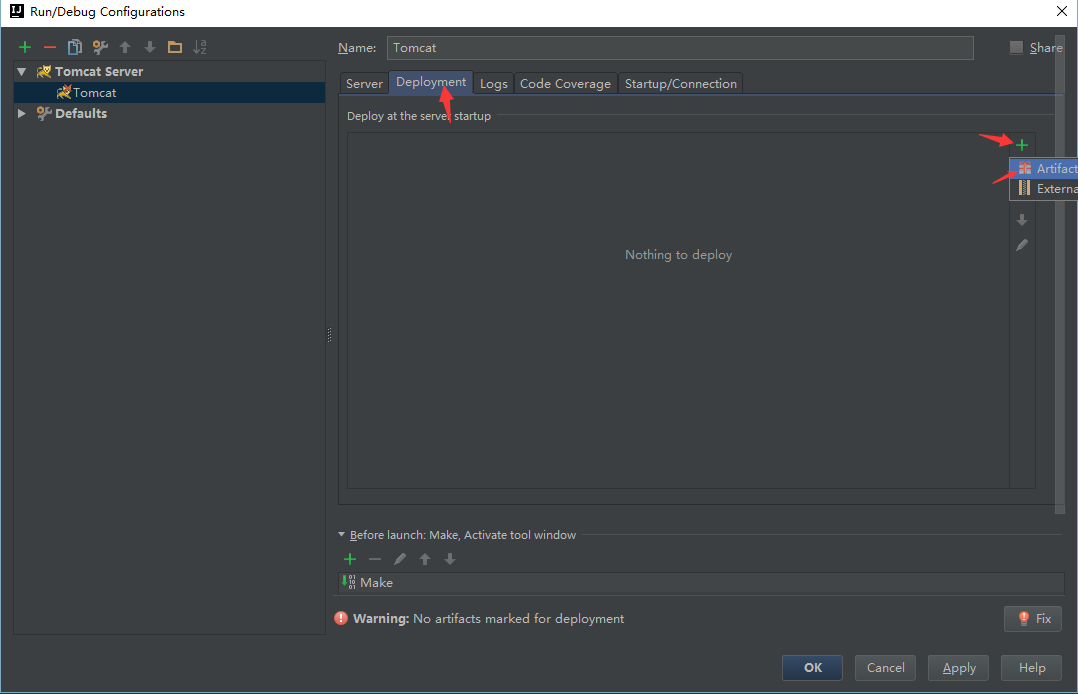Edit deployment item pencil icon
1078x694 pixels.
click(x=1022, y=245)
